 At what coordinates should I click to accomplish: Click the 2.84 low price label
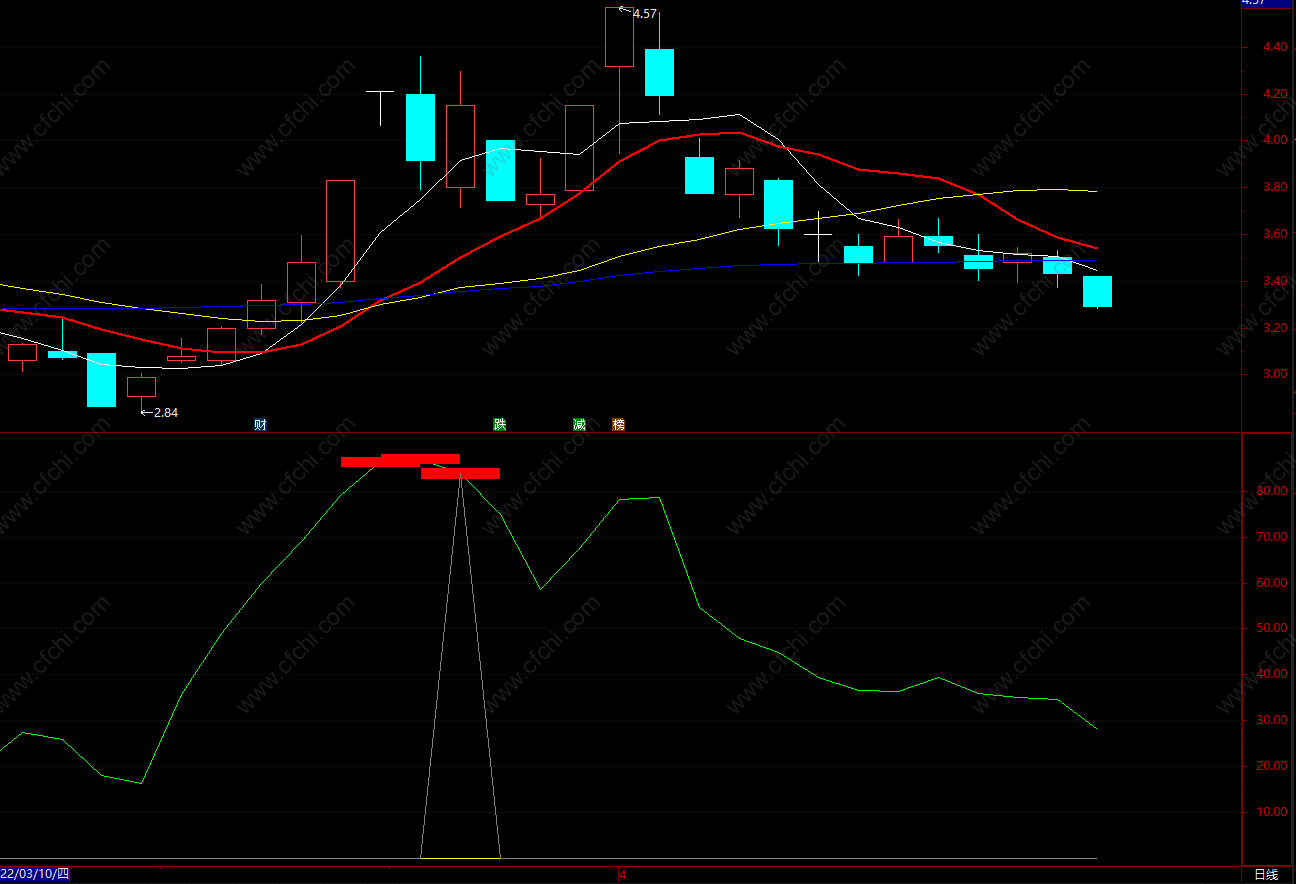(166, 412)
